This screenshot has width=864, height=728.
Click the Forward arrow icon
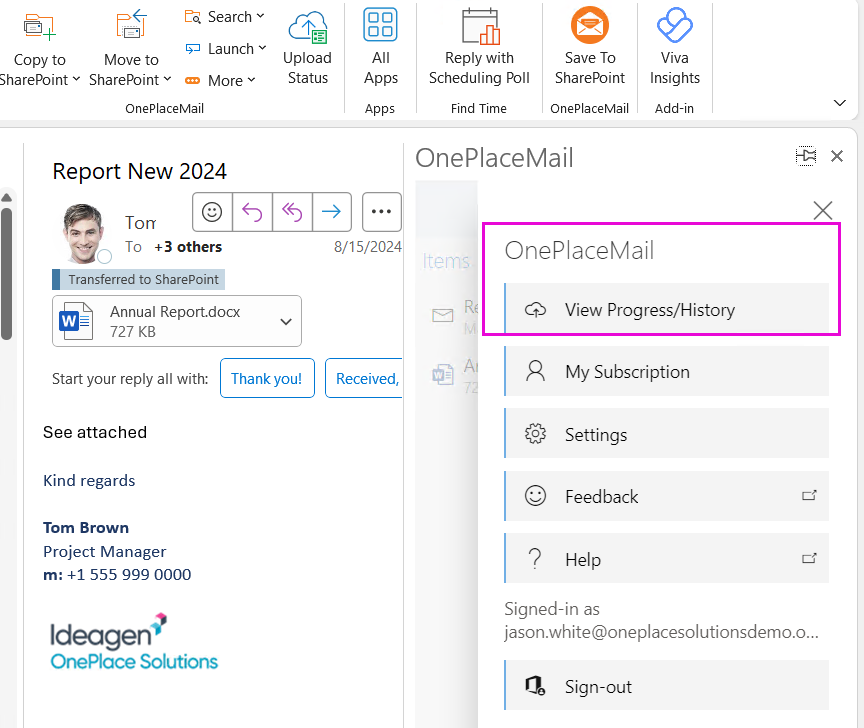[331, 212]
